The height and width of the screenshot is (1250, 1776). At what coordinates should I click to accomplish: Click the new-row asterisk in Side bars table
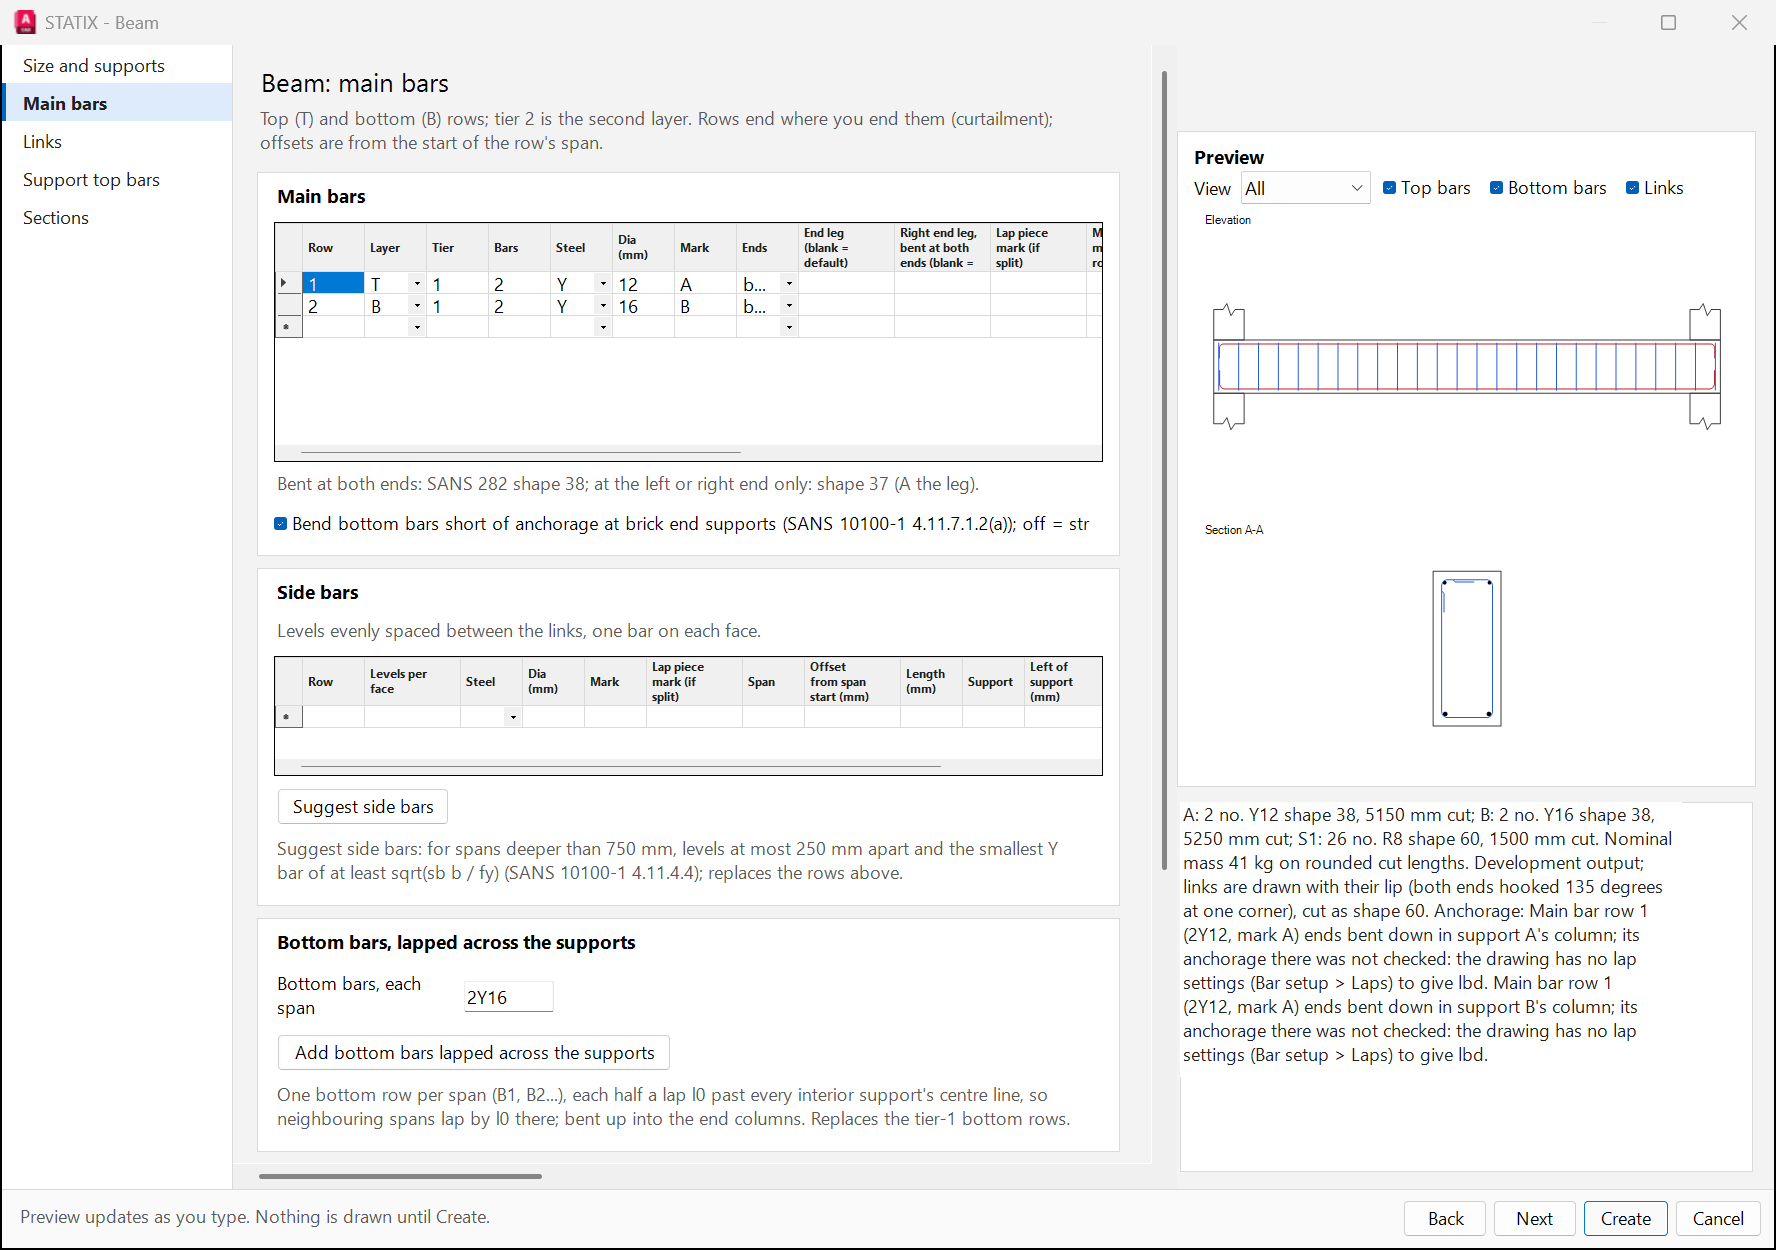(x=288, y=717)
